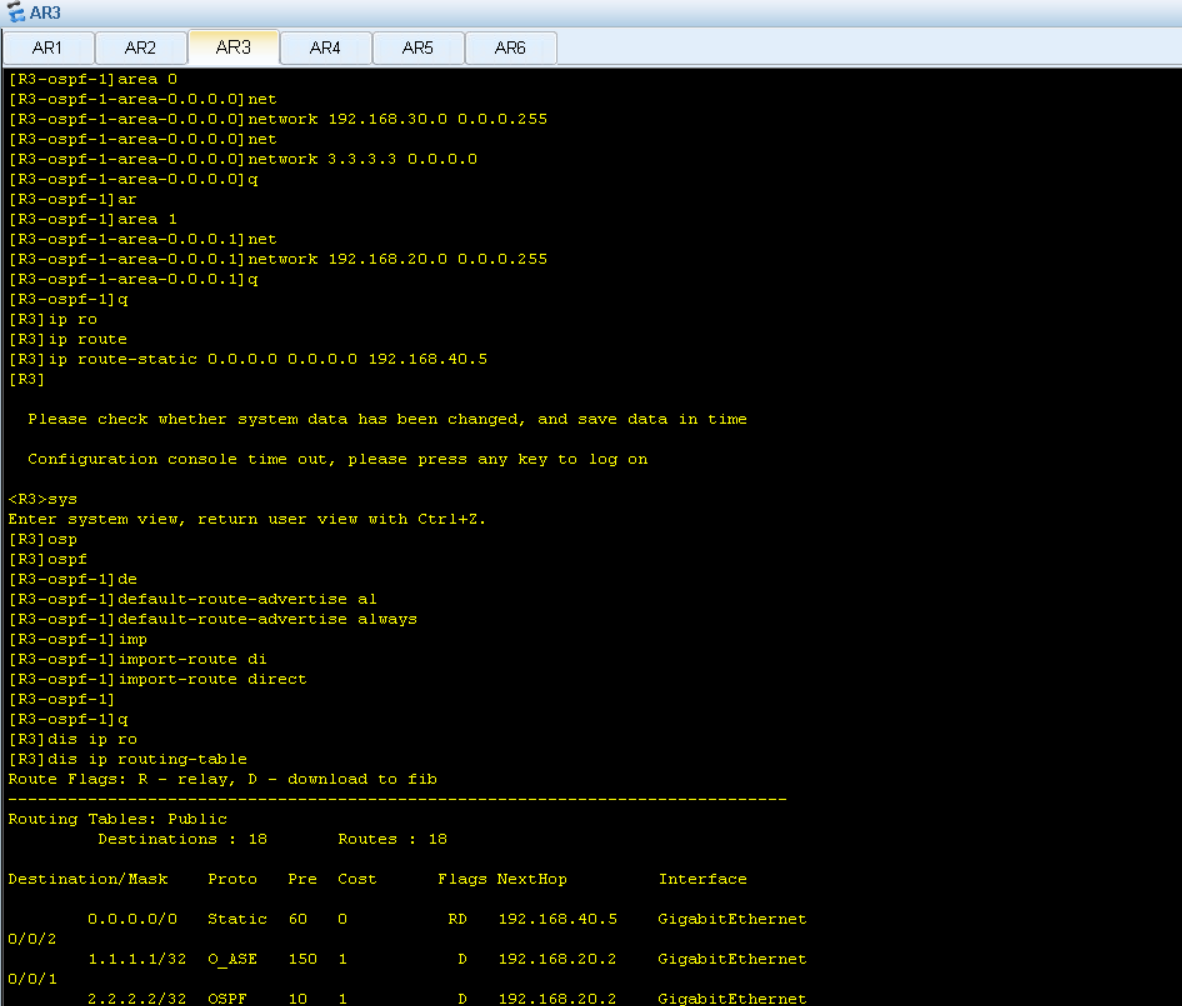The height and width of the screenshot is (1006, 1182).
Task: Click the '[R3-ospf-1]area 1' command line
Action: coord(93,219)
